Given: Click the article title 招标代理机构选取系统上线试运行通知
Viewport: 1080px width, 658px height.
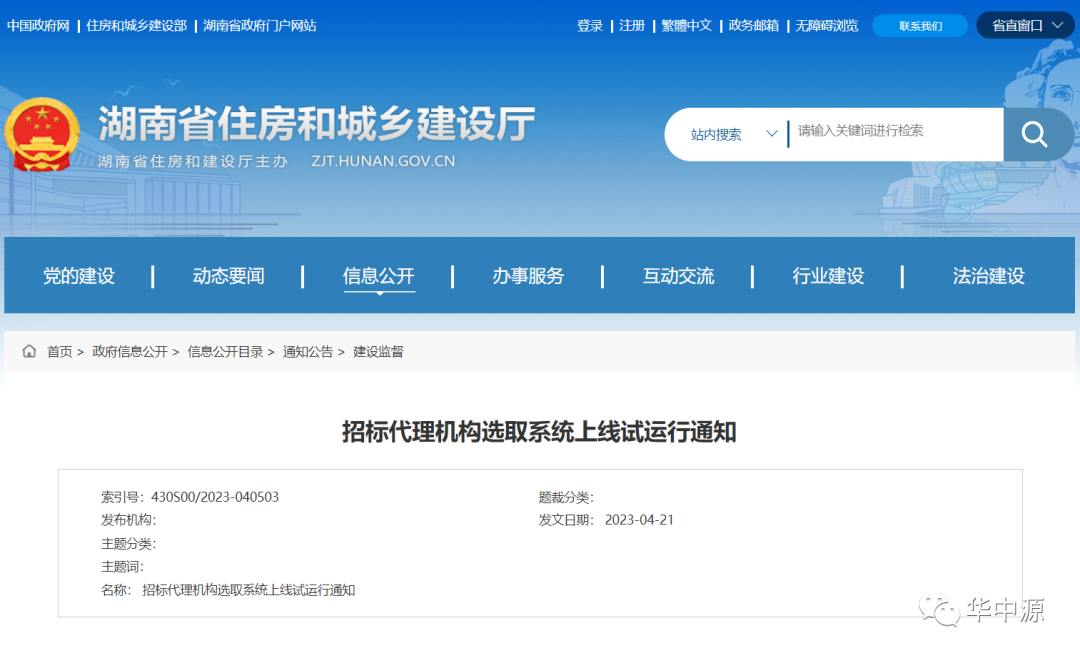Looking at the screenshot, I should pyautogui.click(x=539, y=432).
